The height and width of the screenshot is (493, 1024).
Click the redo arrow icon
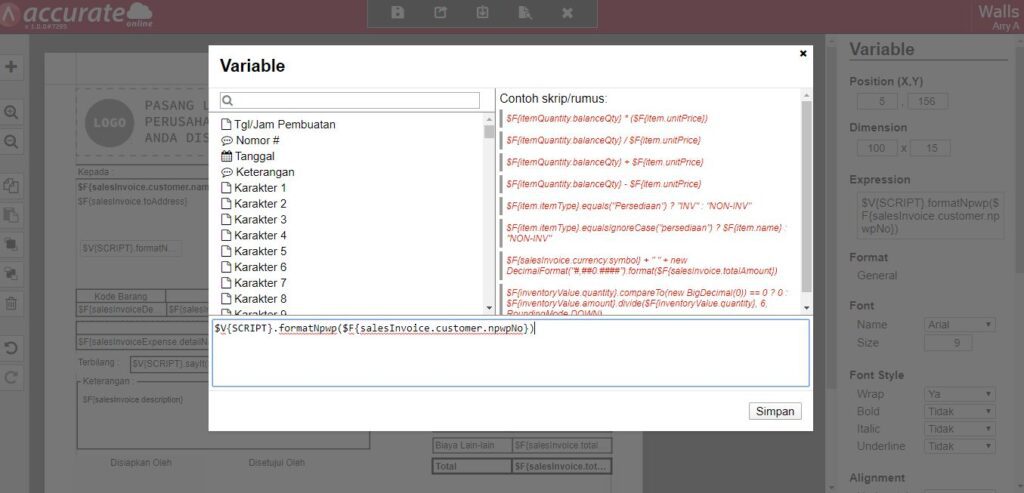(11, 377)
